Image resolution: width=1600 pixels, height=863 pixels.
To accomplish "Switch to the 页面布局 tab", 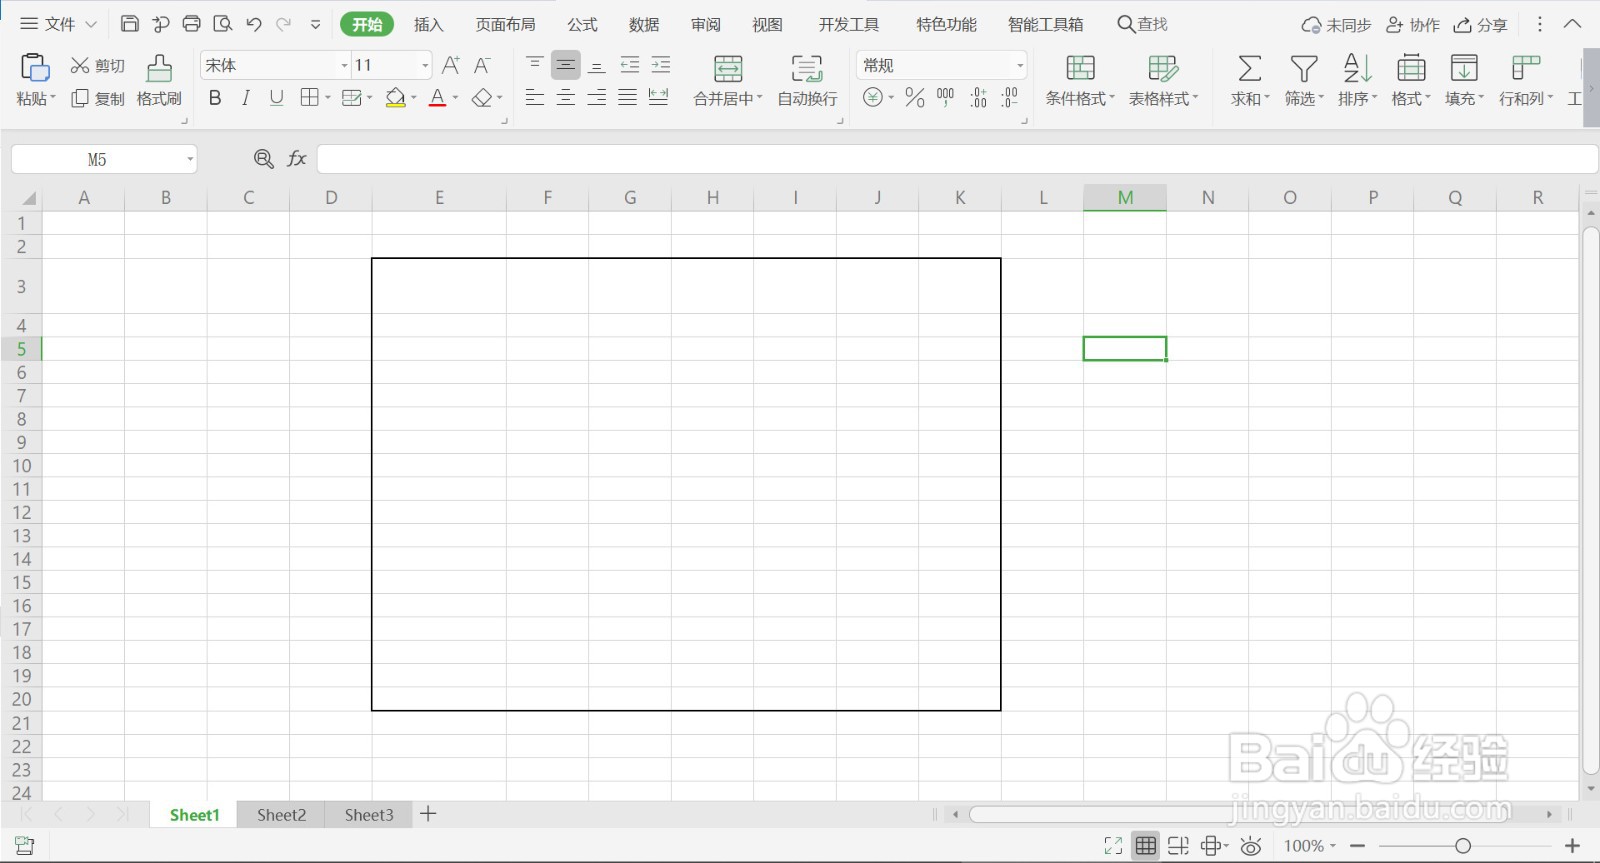I will [505, 24].
